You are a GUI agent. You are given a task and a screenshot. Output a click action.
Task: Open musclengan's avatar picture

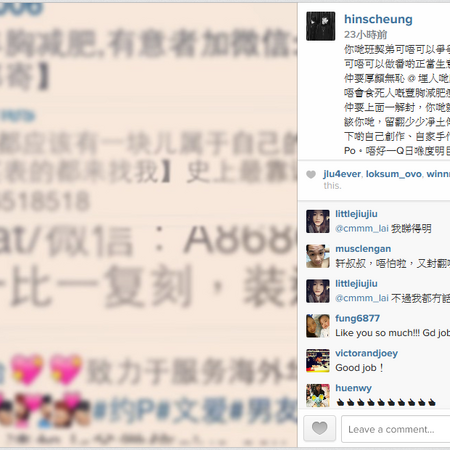click(318, 256)
